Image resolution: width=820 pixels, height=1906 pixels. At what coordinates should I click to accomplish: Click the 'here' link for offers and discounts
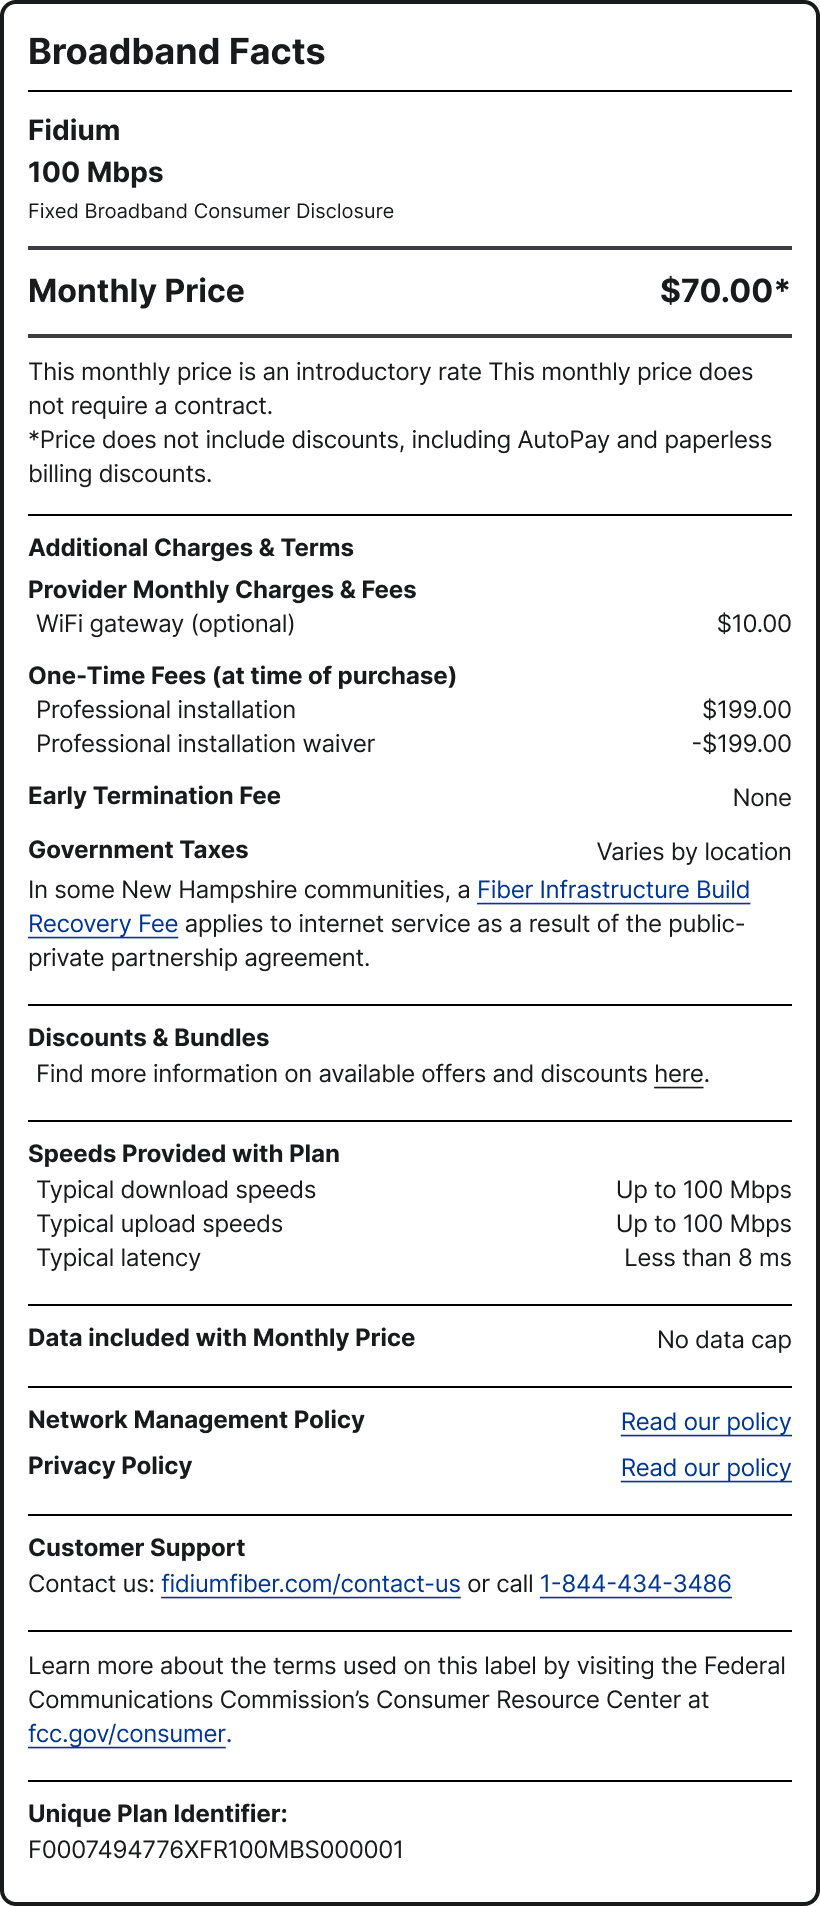point(678,1074)
